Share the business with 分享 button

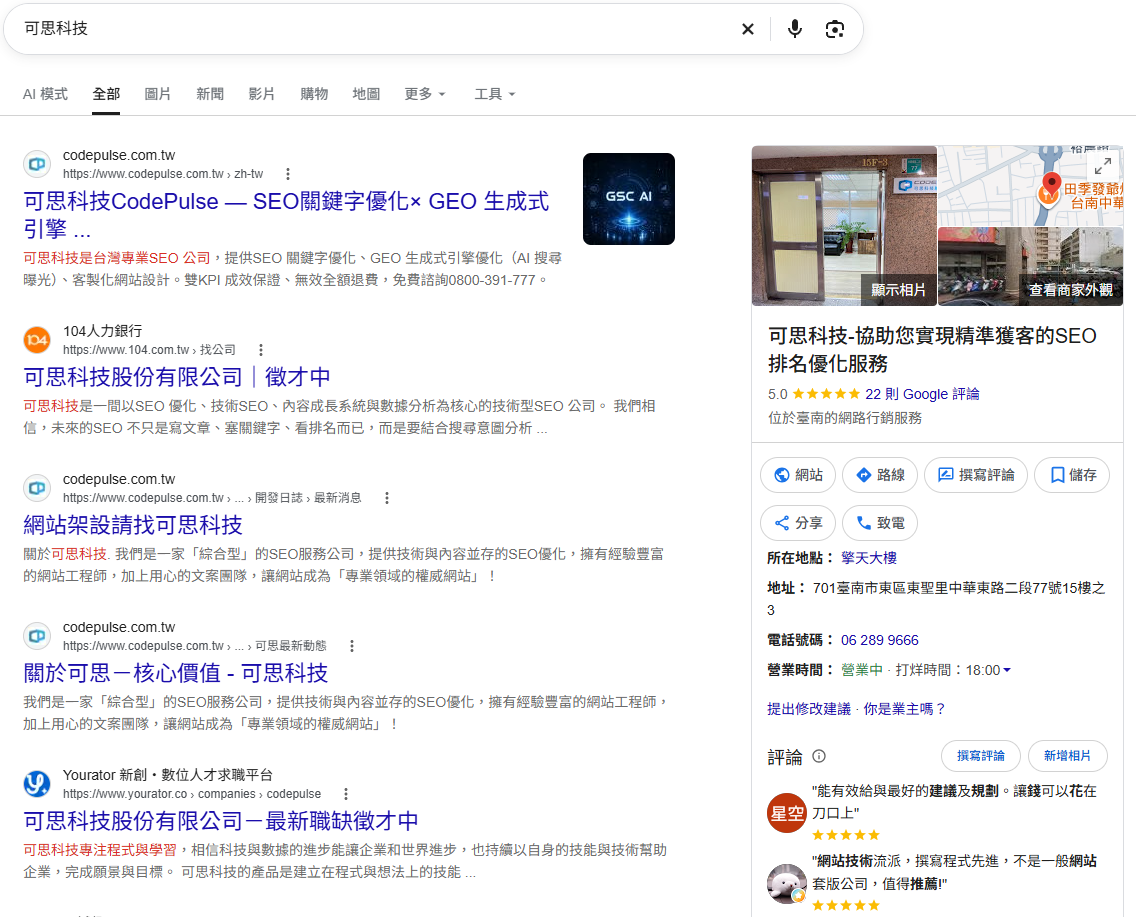[x=798, y=523]
